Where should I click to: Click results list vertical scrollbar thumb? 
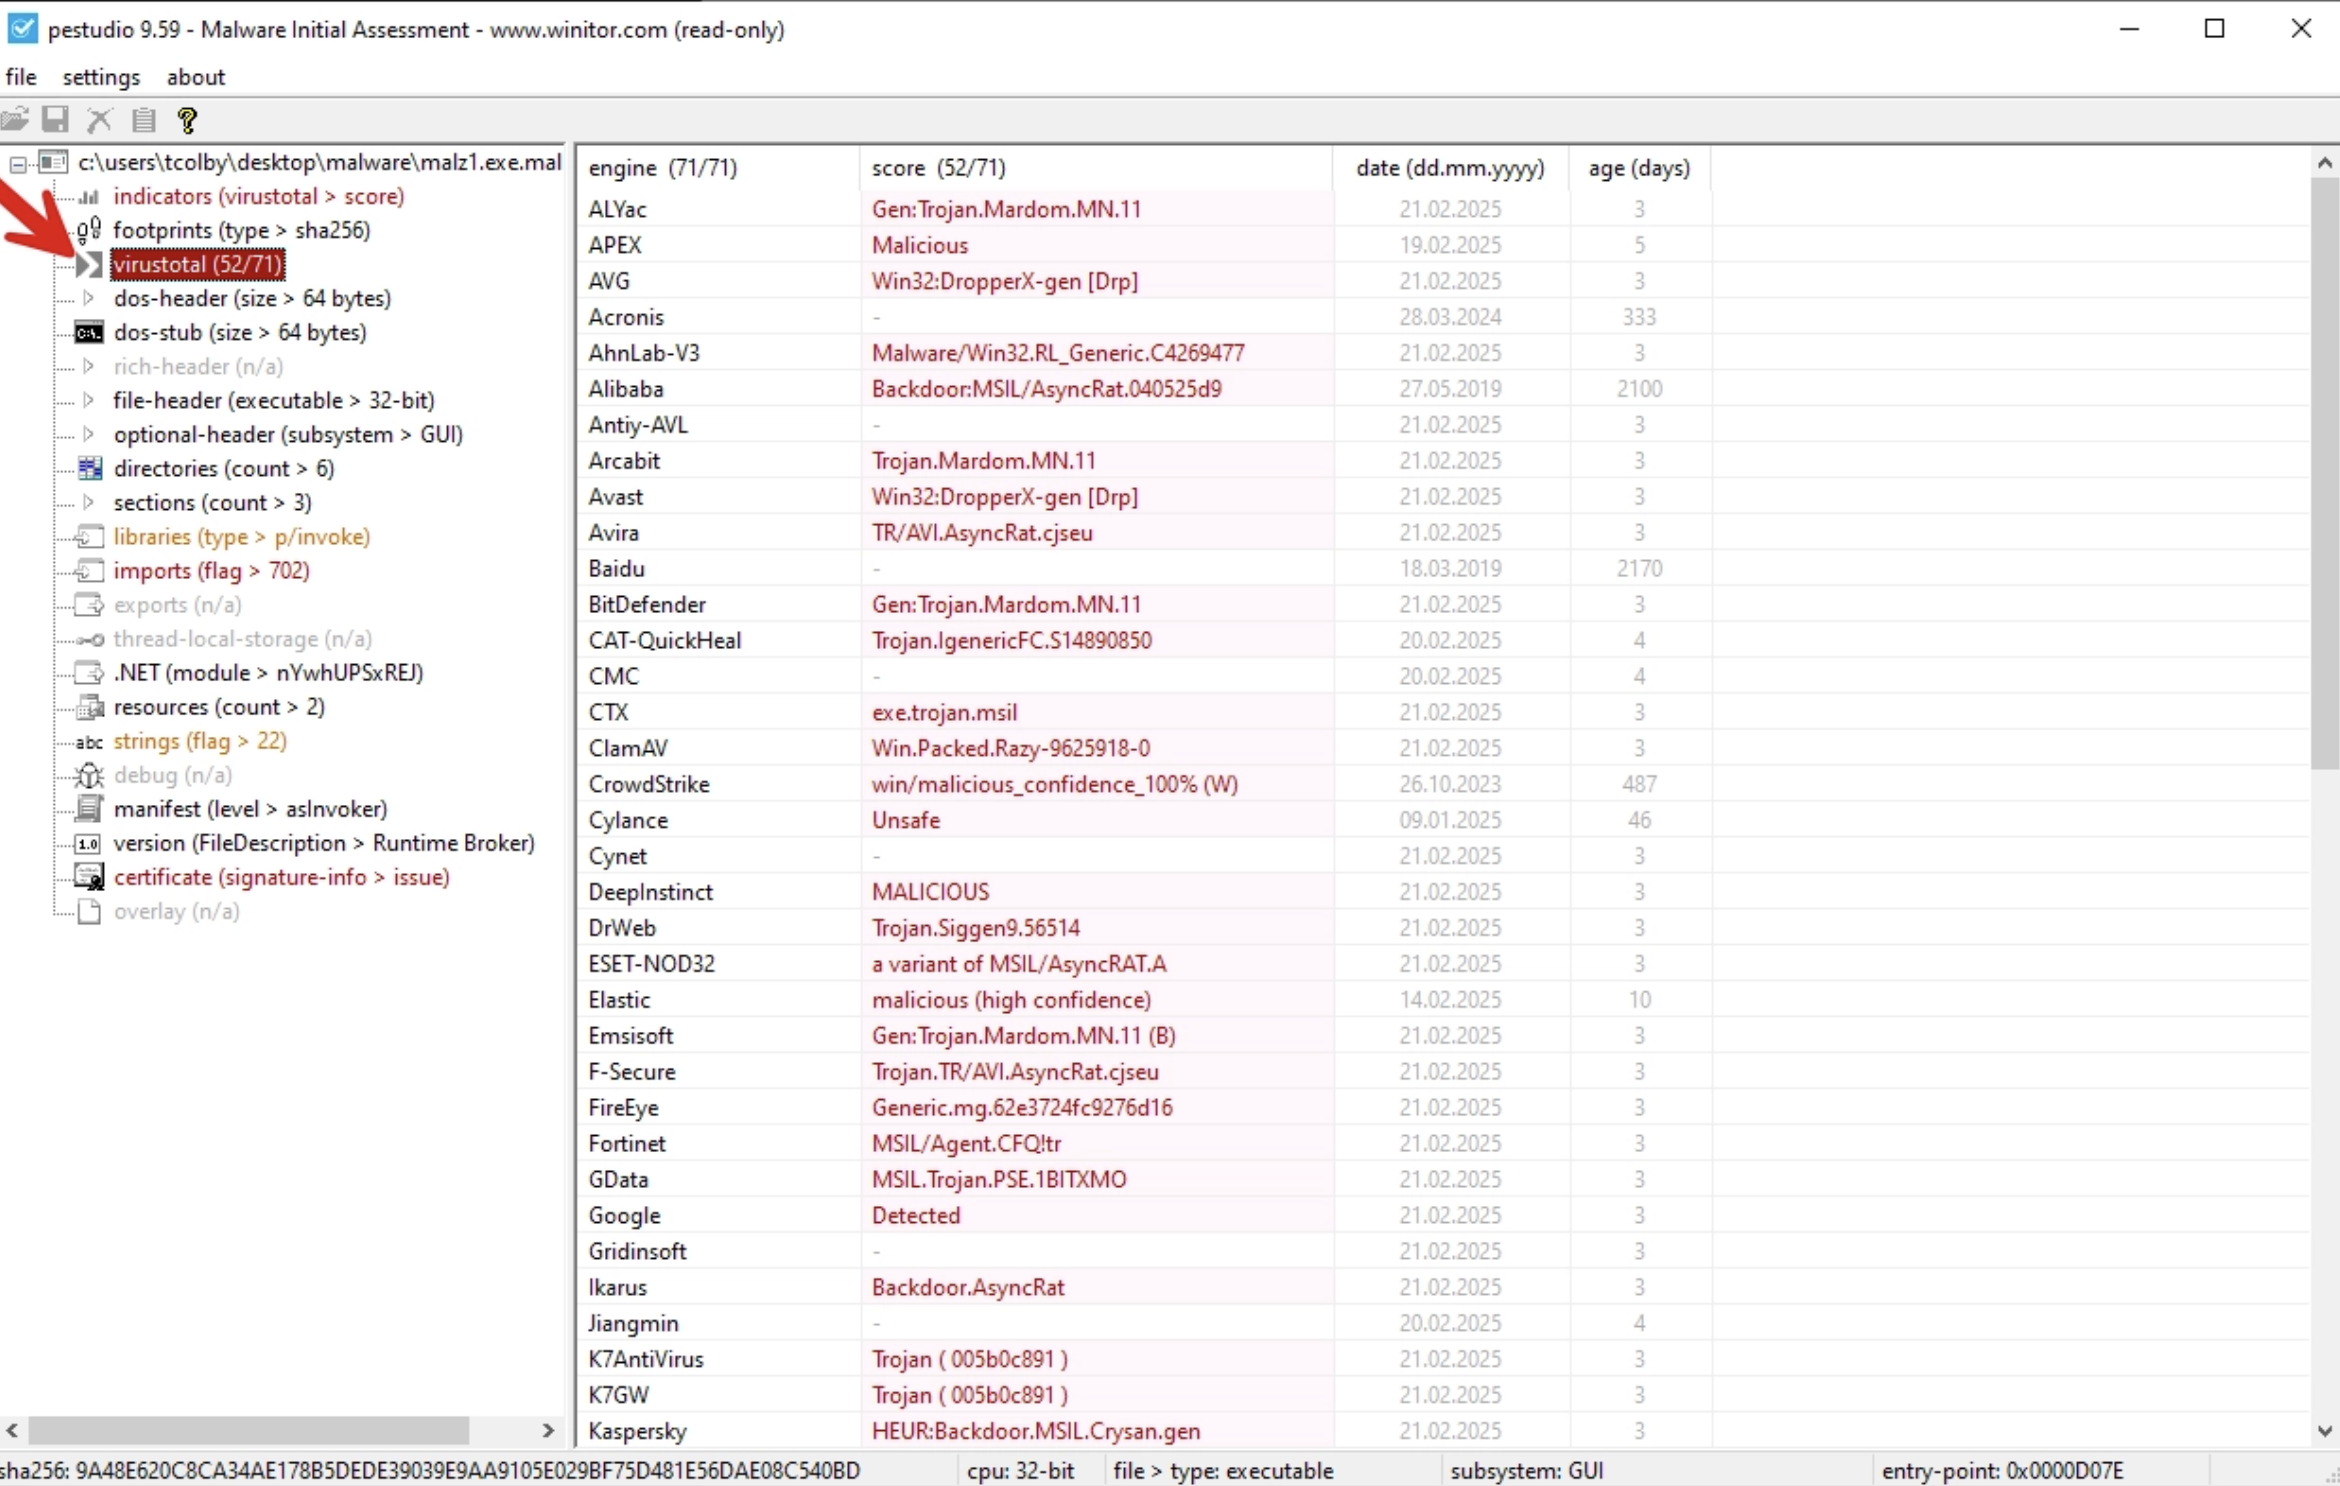click(2325, 474)
